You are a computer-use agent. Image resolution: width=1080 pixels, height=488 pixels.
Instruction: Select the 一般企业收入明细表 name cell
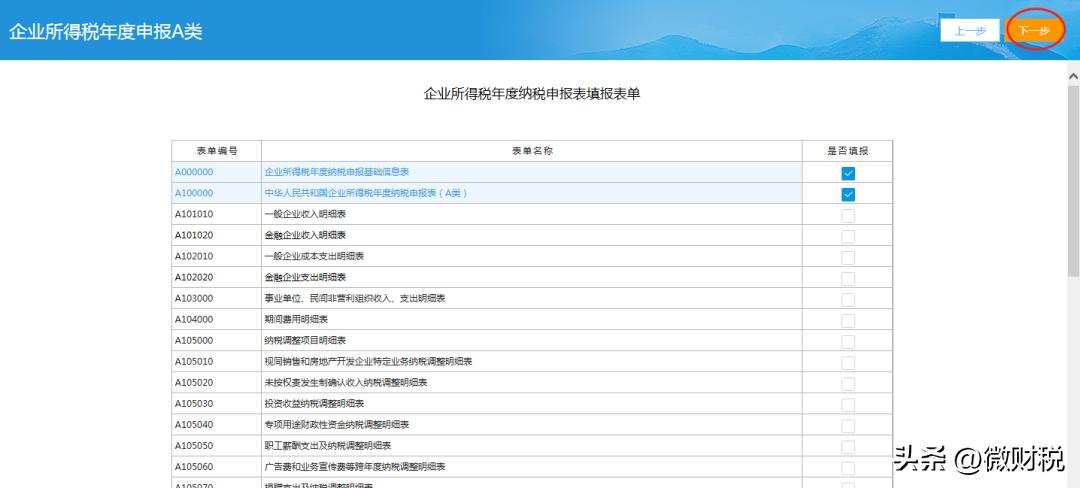532,214
